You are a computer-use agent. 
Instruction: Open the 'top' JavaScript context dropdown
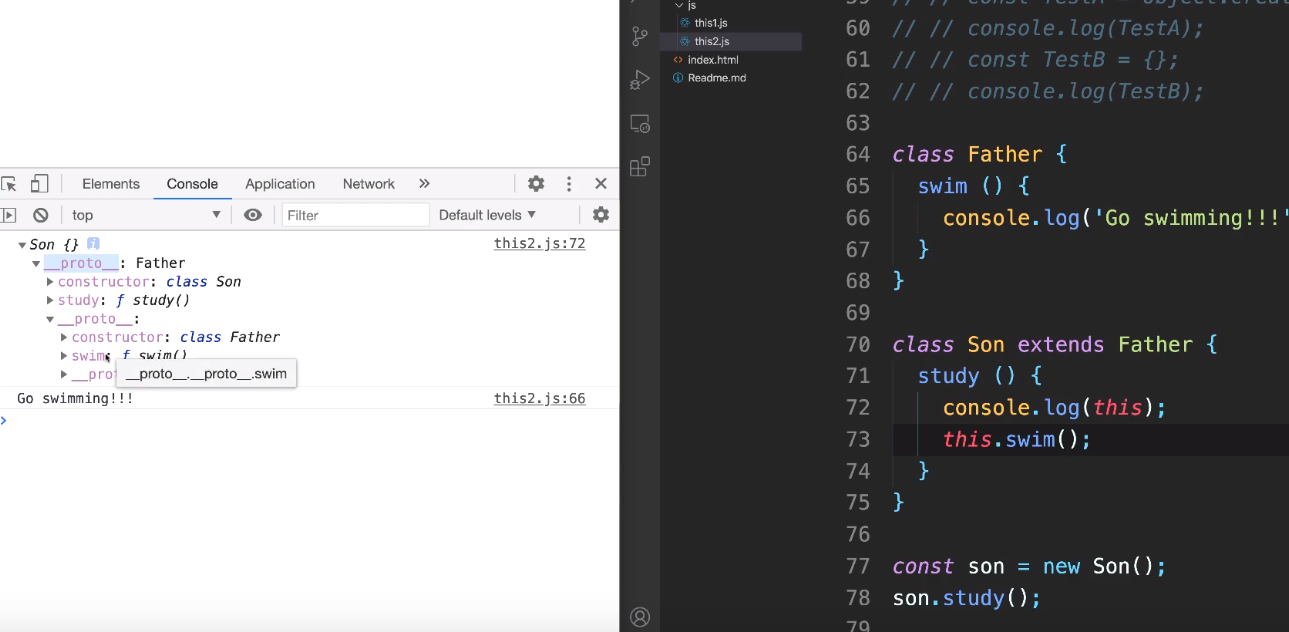coord(146,215)
